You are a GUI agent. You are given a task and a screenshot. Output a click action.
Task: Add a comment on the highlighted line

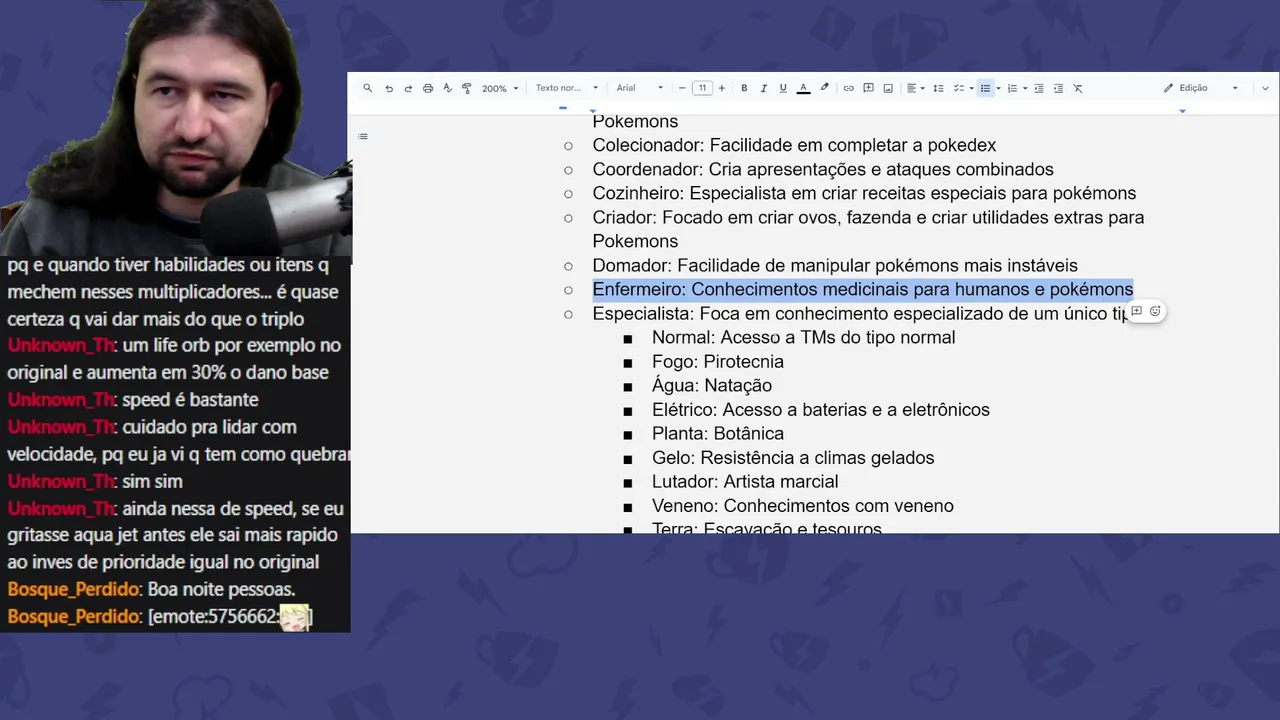[1136, 311]
